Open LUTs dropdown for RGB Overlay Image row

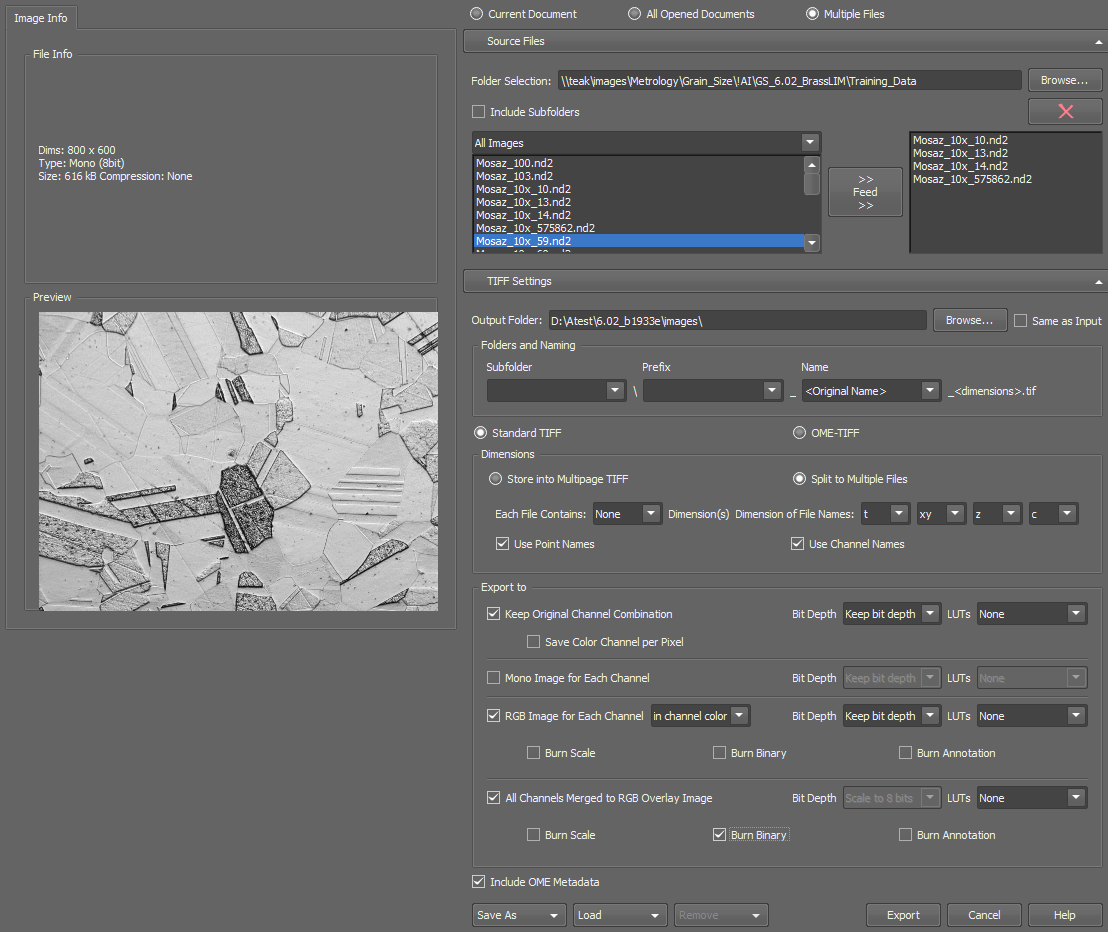tap(1032, 798)
